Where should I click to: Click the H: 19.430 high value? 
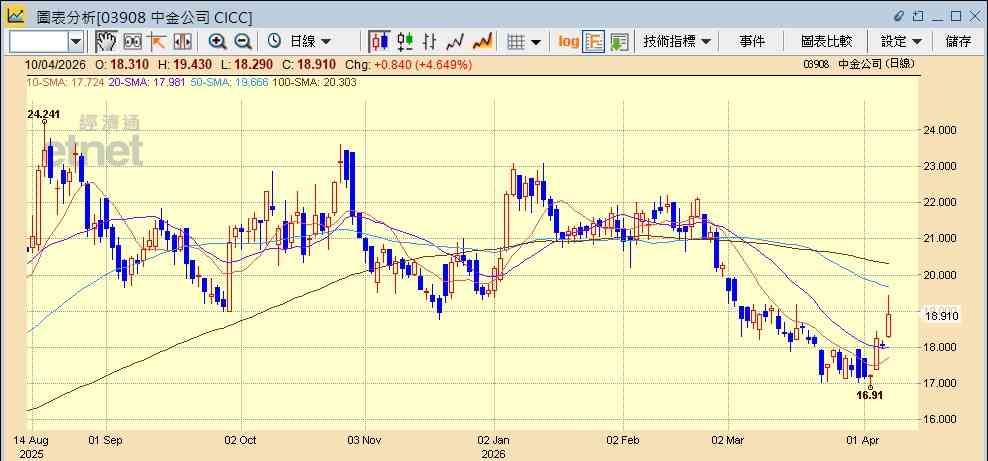186,64
